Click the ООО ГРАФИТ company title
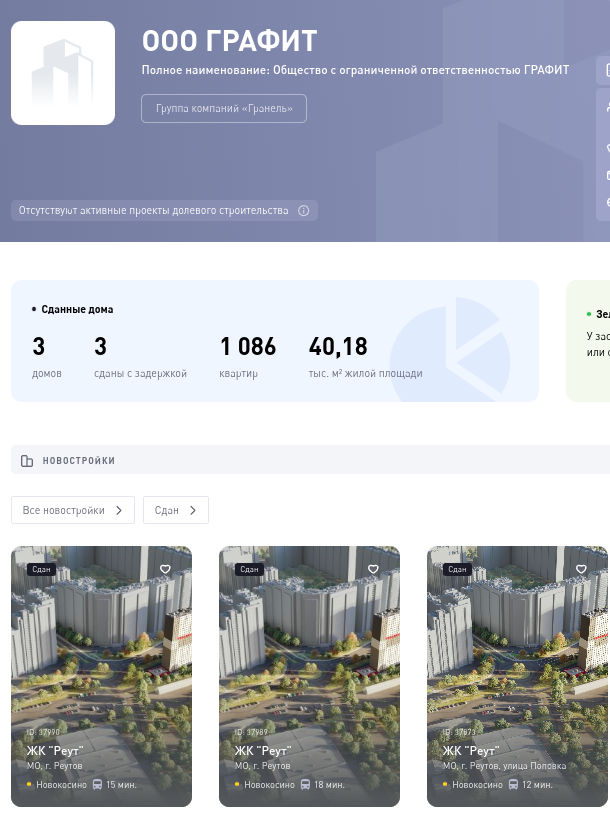Image resolution: width=610 pixels, height=831 pixels. click(229, 41)
